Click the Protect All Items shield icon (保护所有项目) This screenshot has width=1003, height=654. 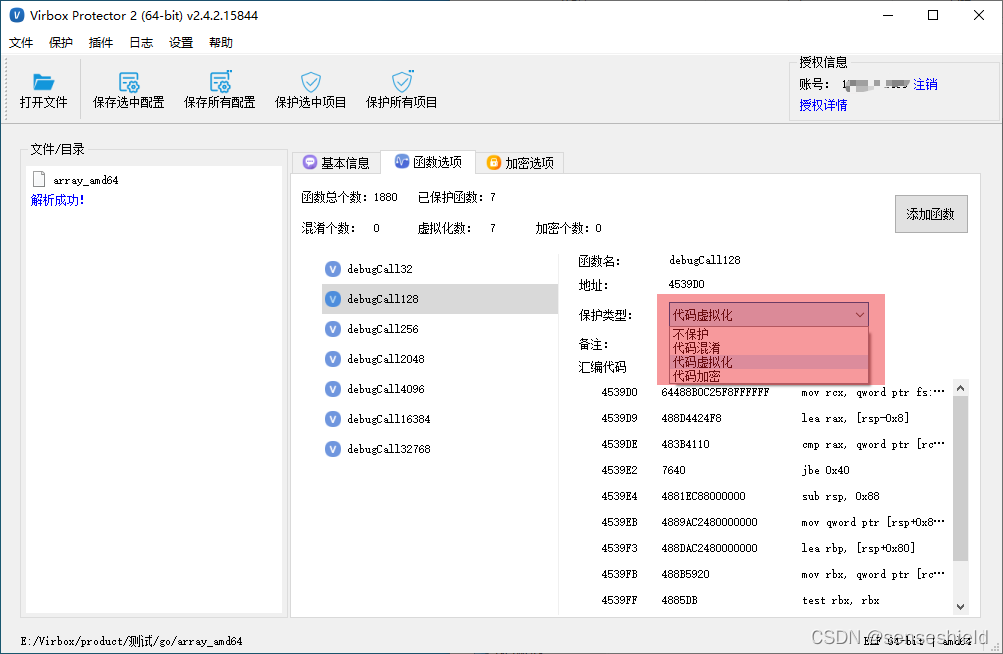402,81
